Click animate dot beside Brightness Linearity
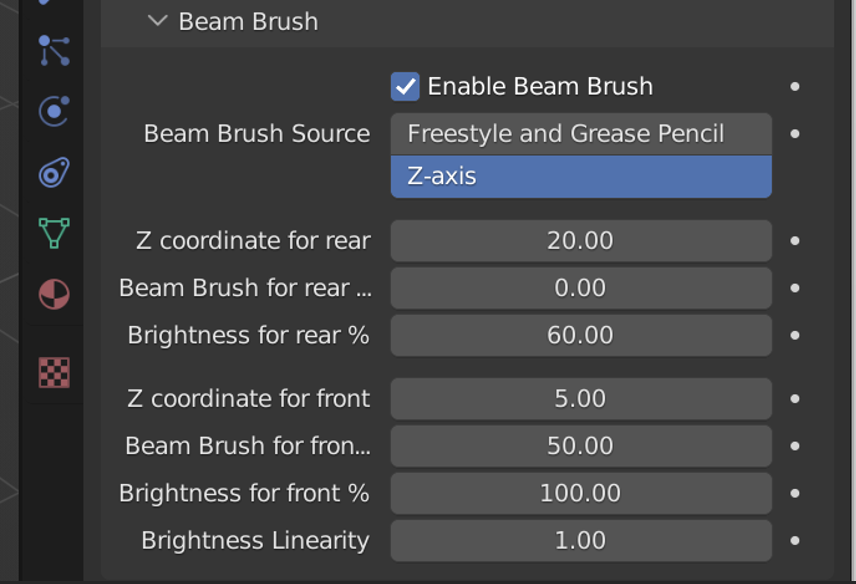 pos(795,541)
